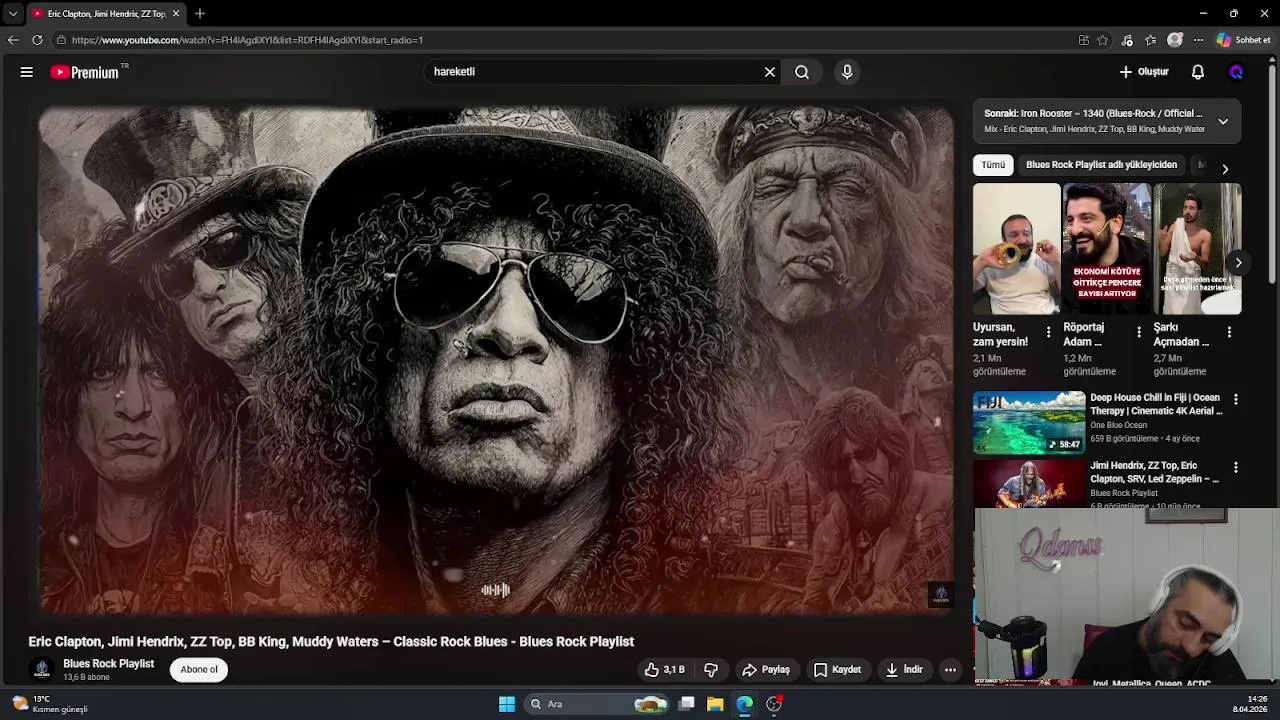Click the channel watermark on video corner
The height and width of the screenshot is (720, 1280).
(940, 595)
